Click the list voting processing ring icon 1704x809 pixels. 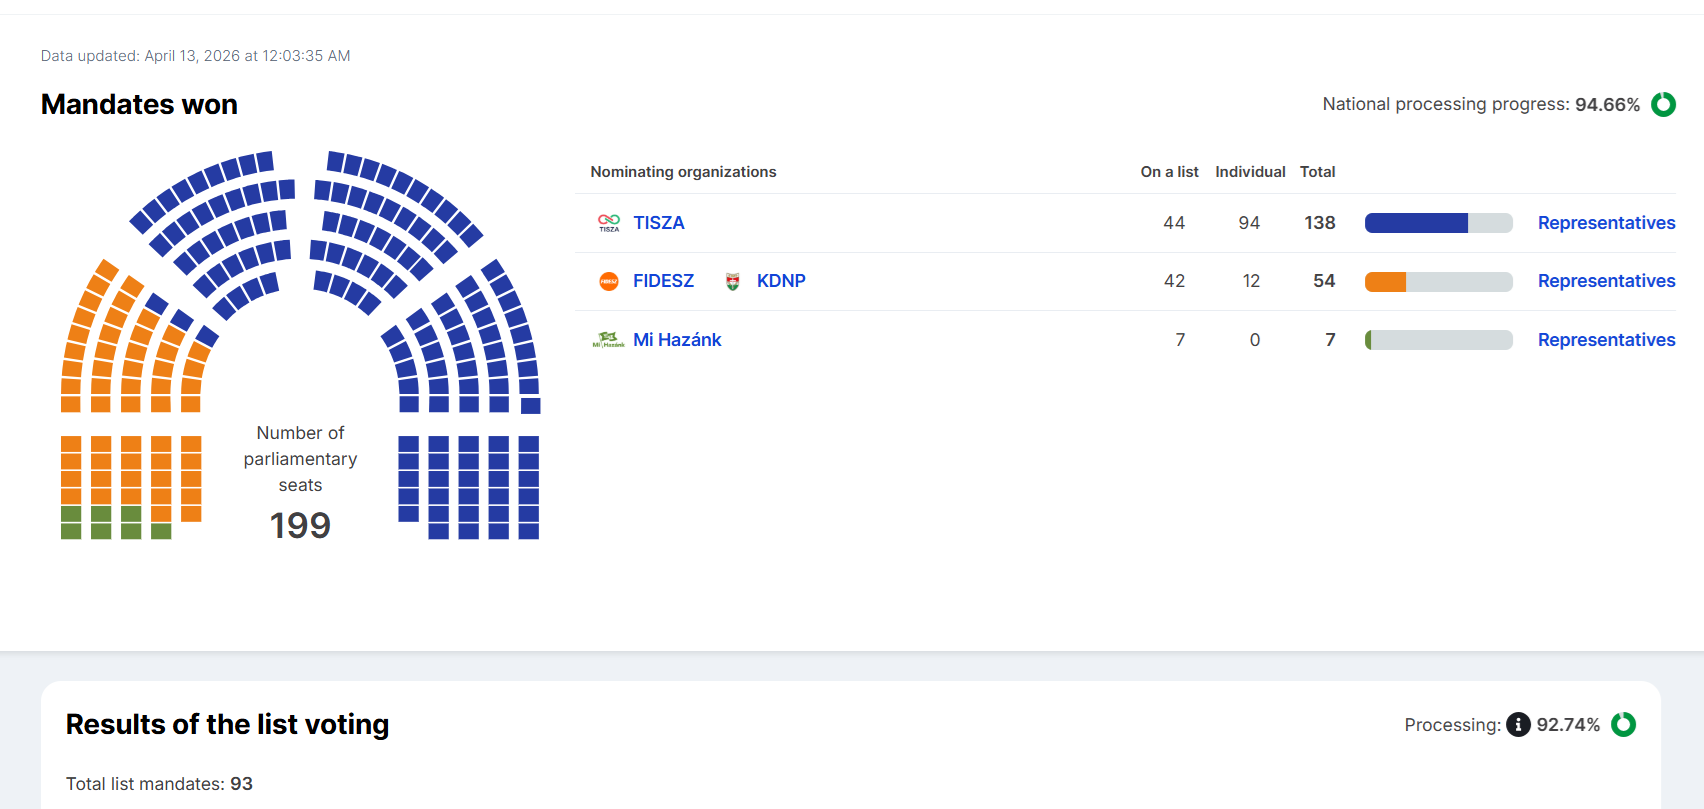tap(1623, 724)
